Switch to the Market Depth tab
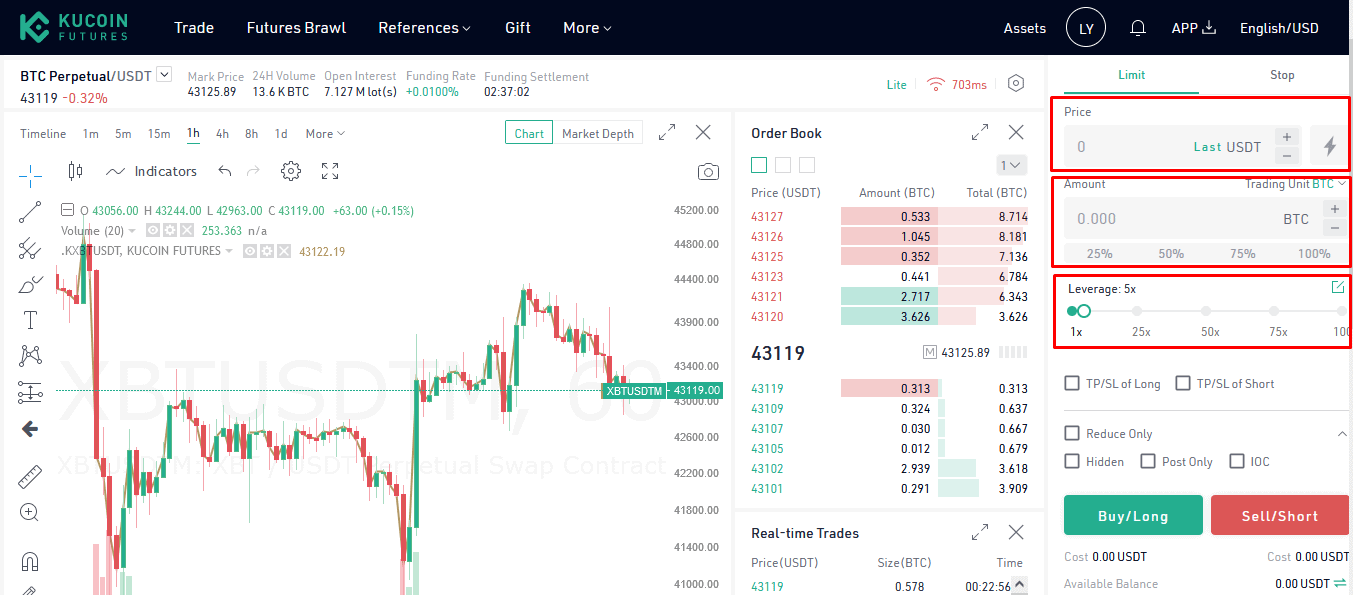Viewport: 1353px width, 595px height. [598, 134]
